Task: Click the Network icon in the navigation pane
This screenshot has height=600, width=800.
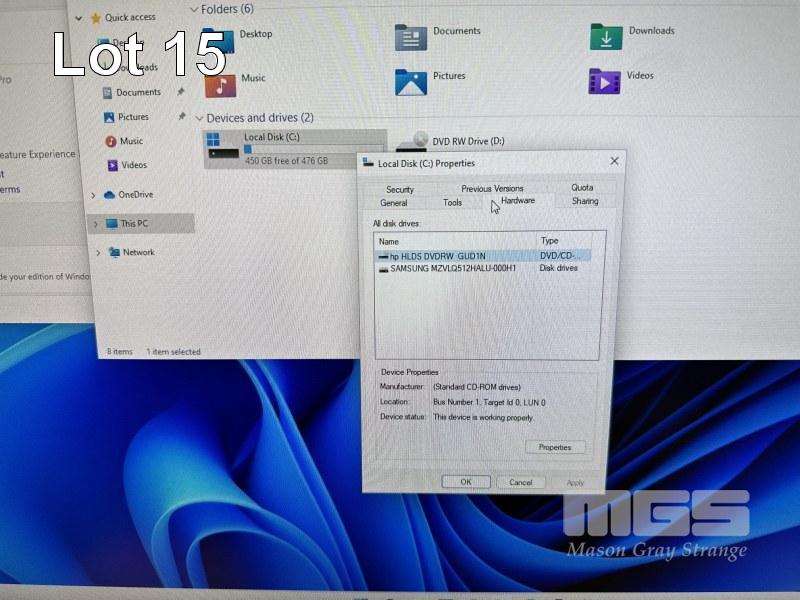Action: (x=114, y=252)
